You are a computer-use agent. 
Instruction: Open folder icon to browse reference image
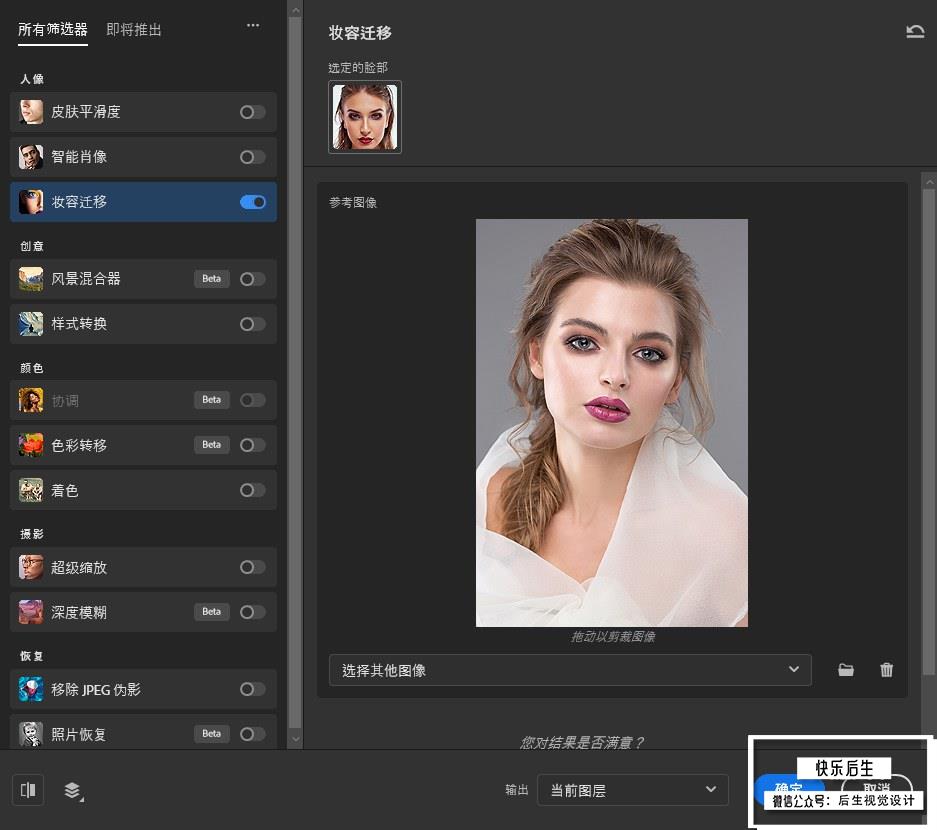coord(846,670)
